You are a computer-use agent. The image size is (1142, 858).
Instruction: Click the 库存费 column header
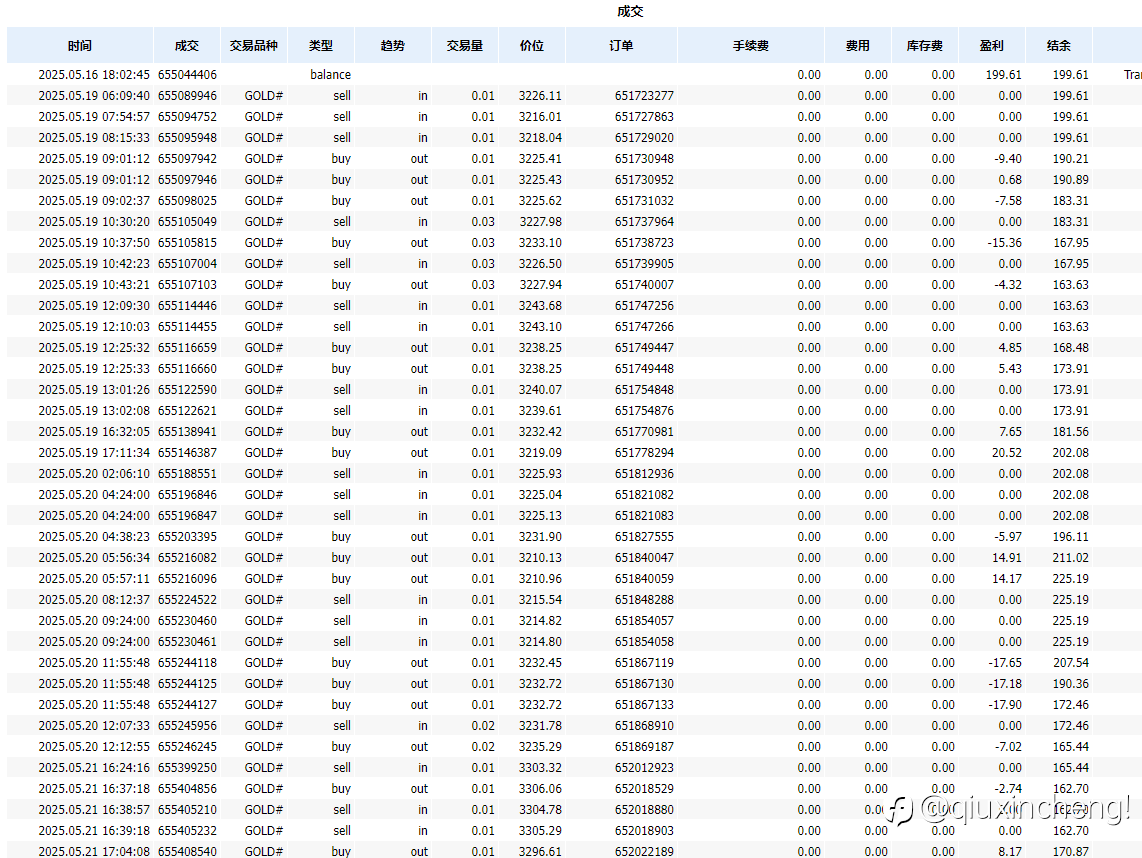925,45
